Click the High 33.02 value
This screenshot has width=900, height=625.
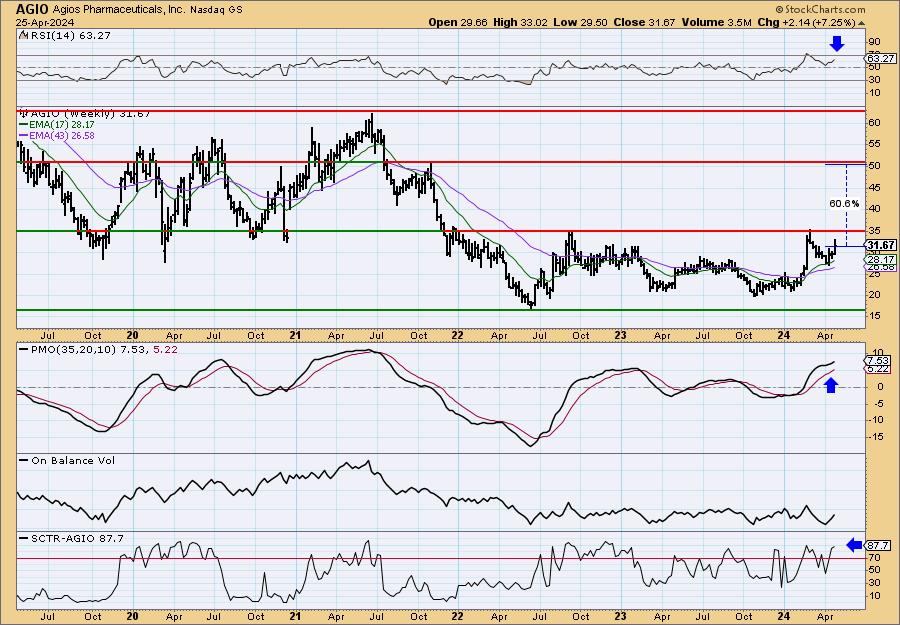521,22
